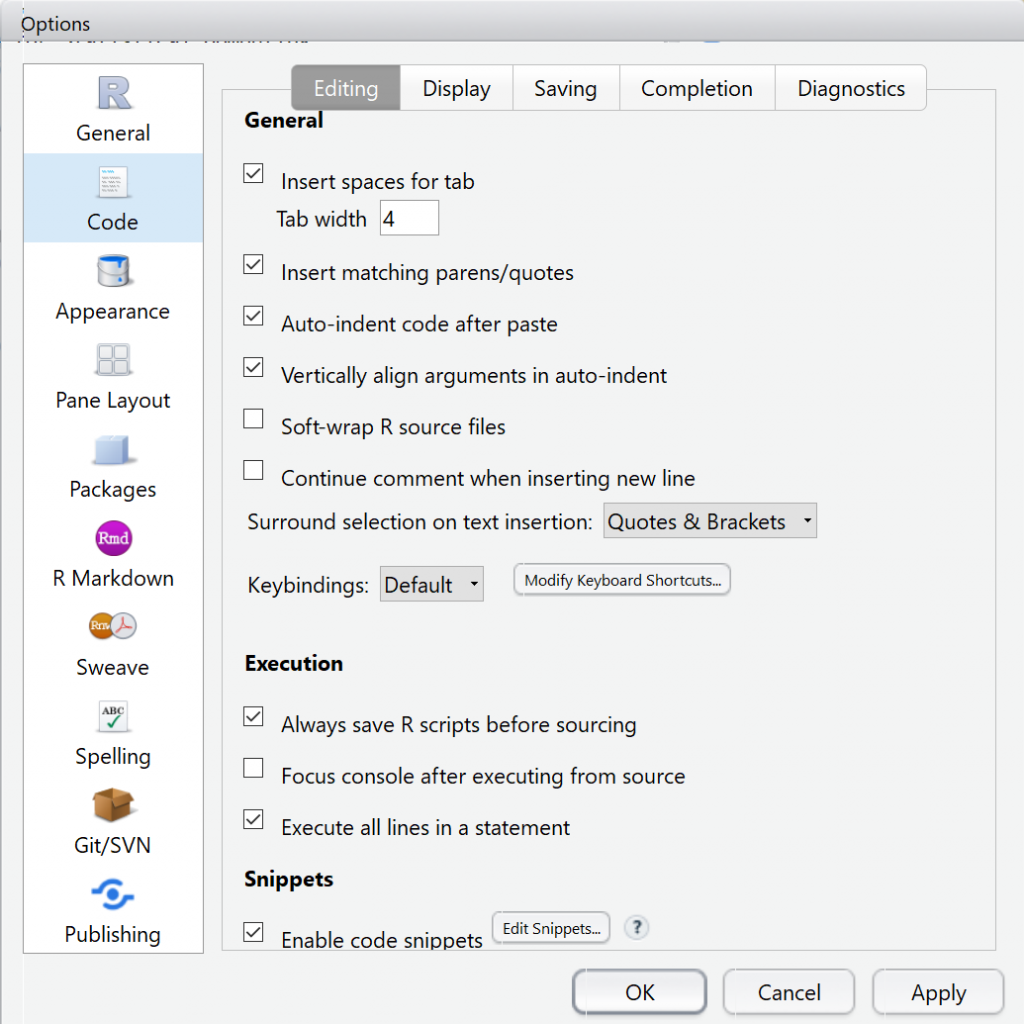Viewport: 1024px width, 1024px height.
Task: Select the R Markdown label in sidebar
Action: point(113,578)
